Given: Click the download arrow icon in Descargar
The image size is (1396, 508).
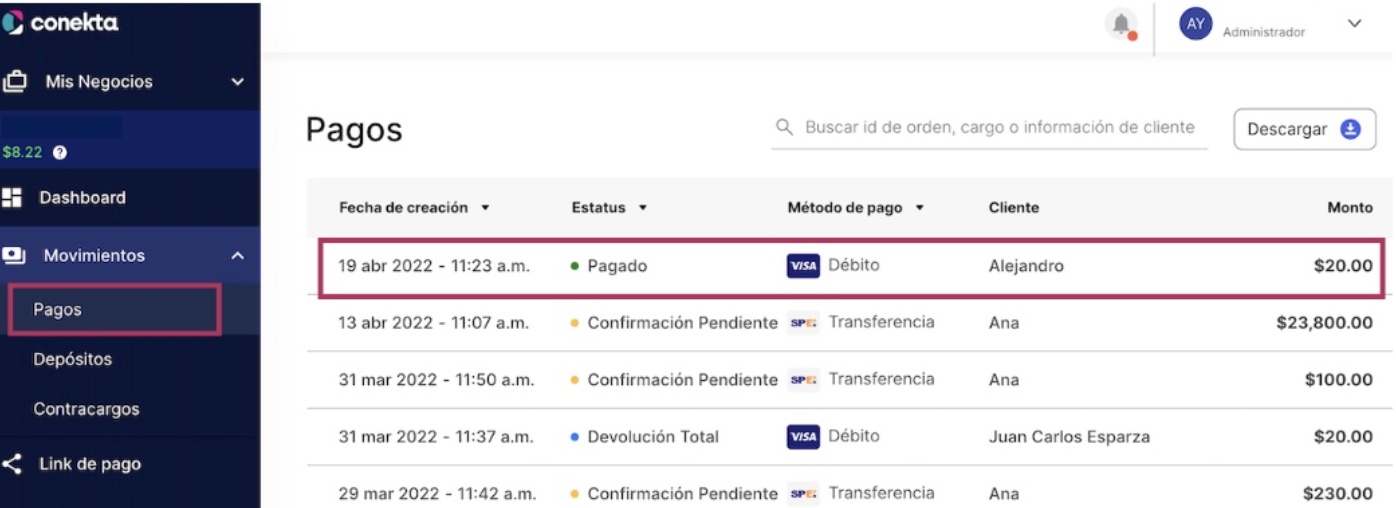Looking at the screenshot, I should (1351, 129).
